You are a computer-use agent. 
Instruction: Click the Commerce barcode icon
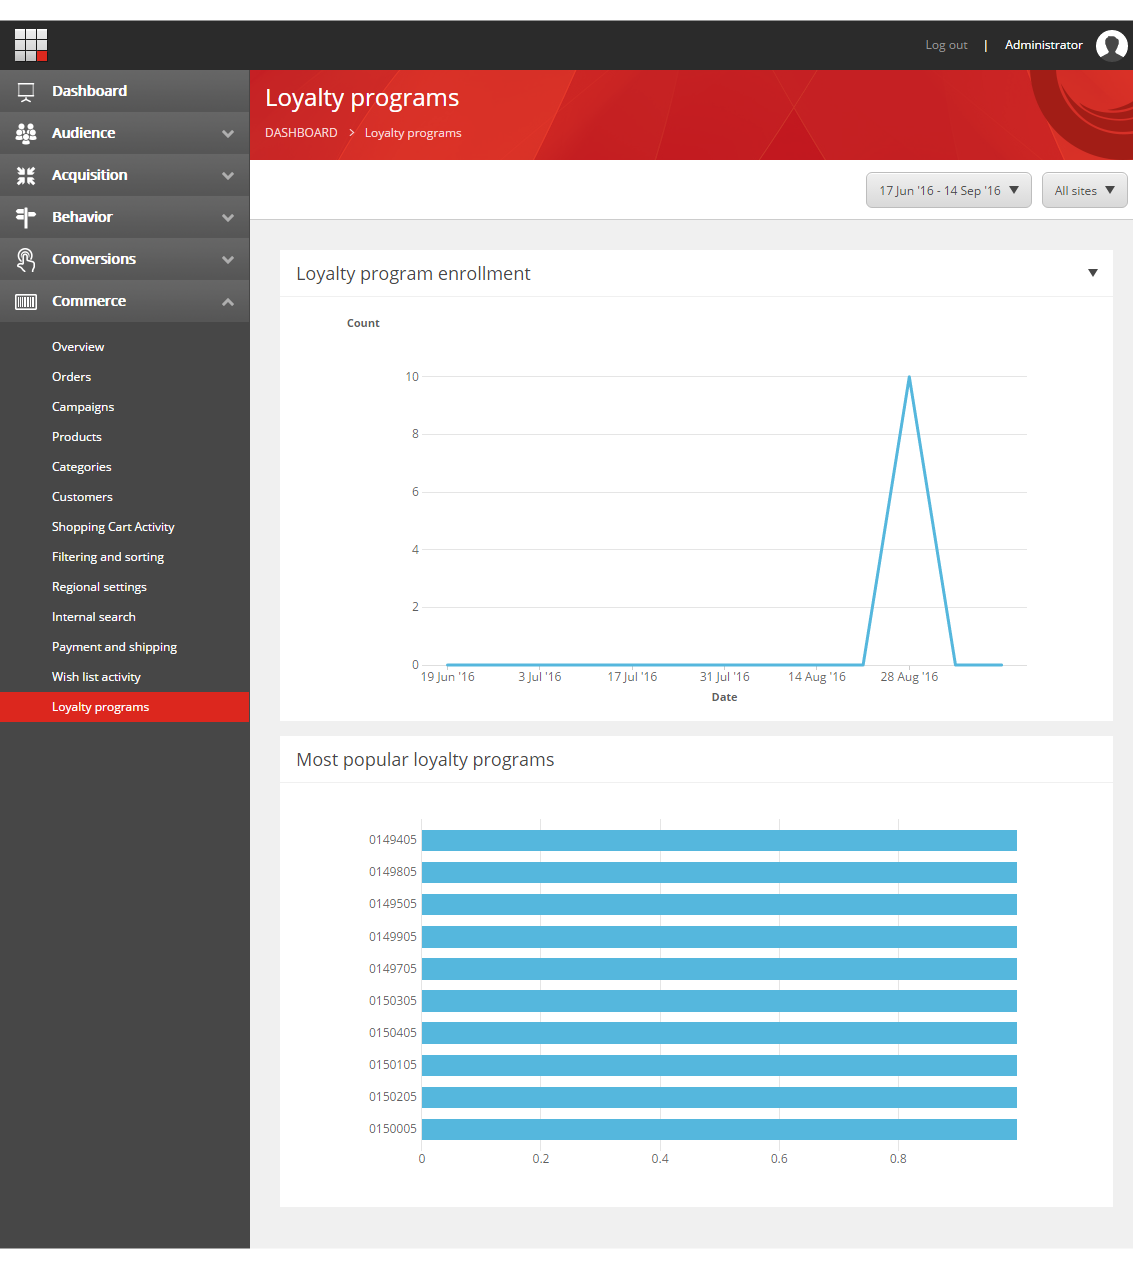click(26, 301)
